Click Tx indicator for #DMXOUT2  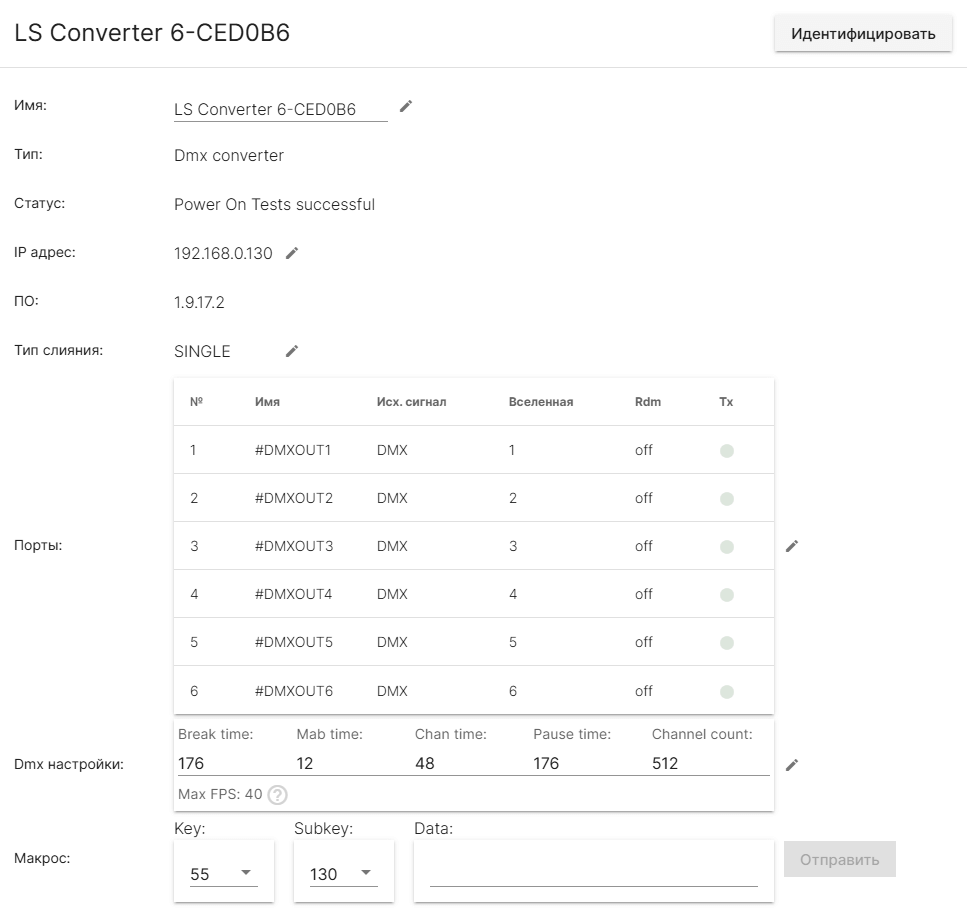[x=727, y=499]
